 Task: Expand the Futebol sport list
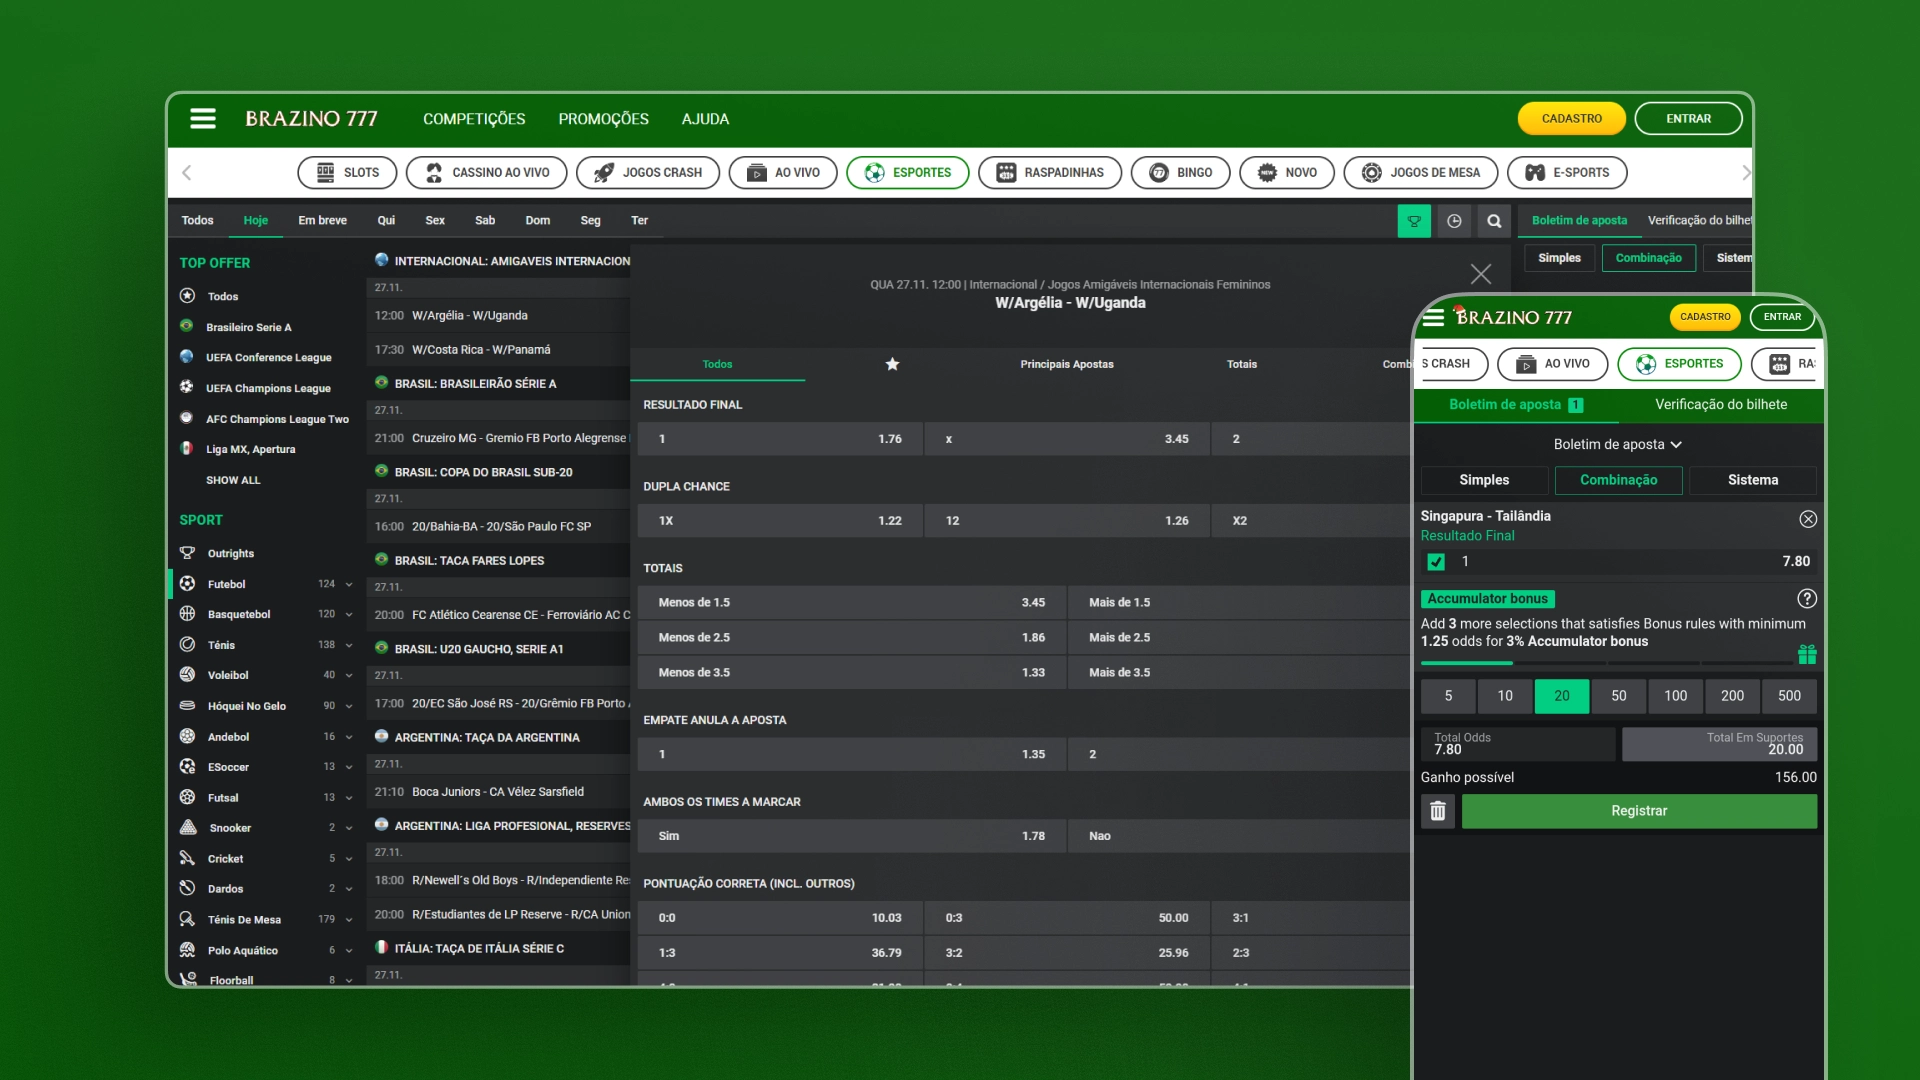(x=349, y=584)
